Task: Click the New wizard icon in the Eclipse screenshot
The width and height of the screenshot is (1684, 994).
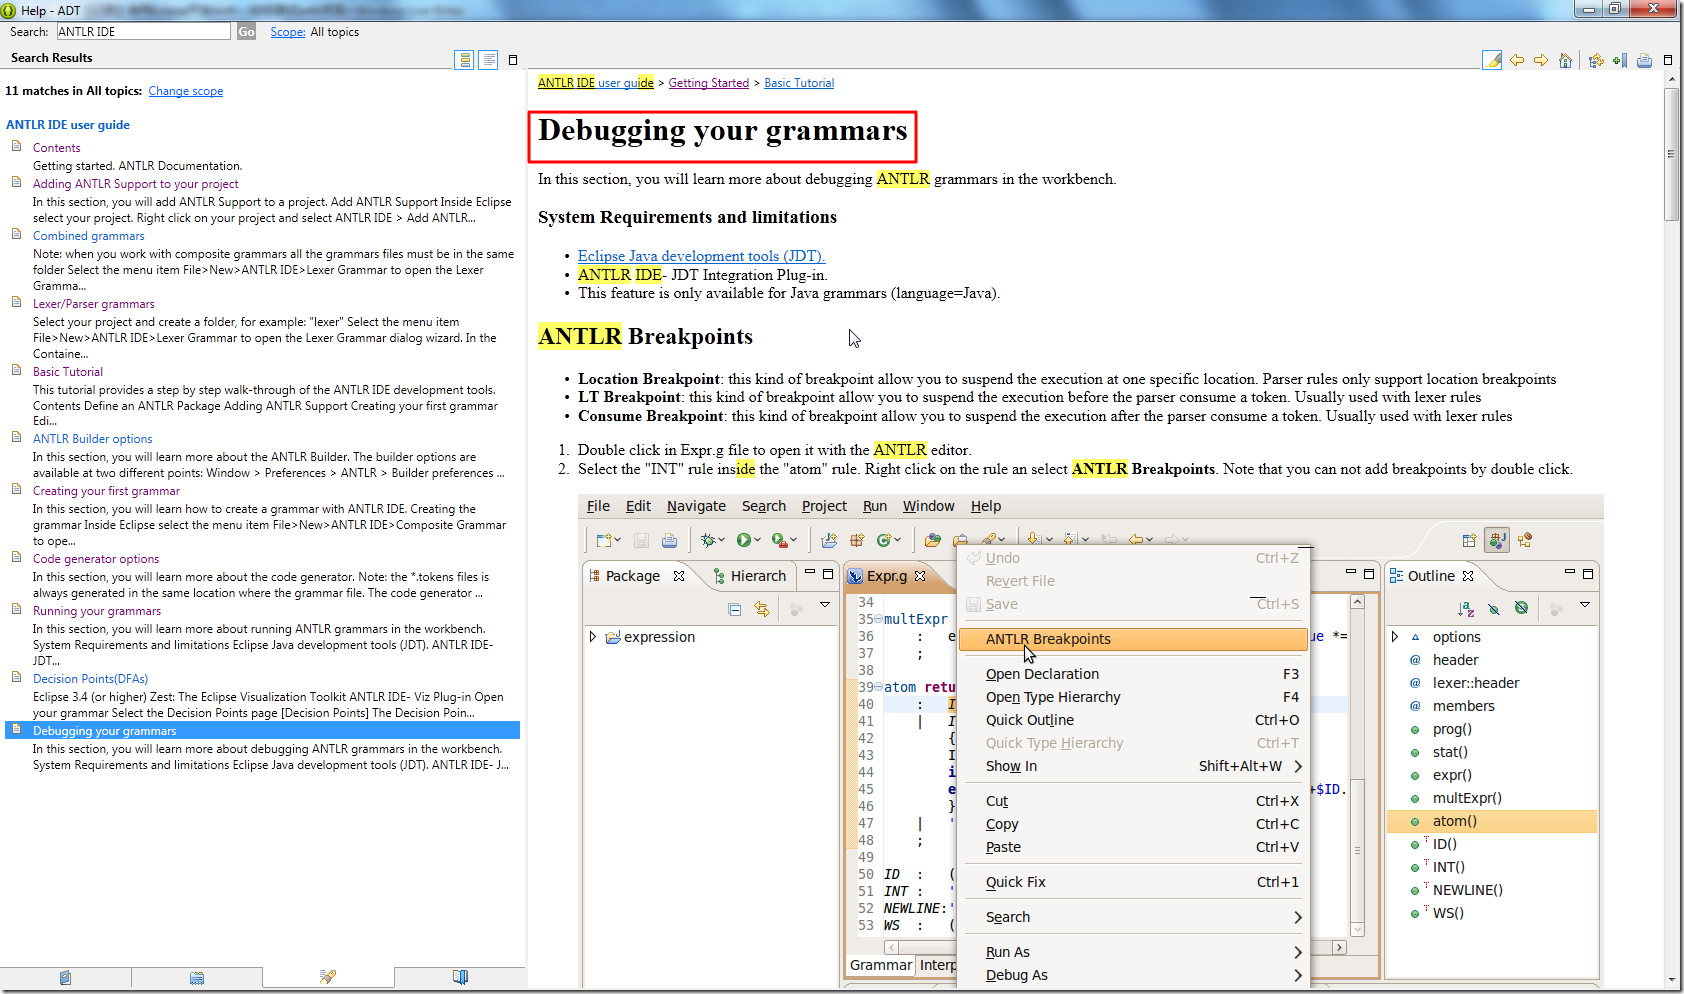Action: coord(604,540)
